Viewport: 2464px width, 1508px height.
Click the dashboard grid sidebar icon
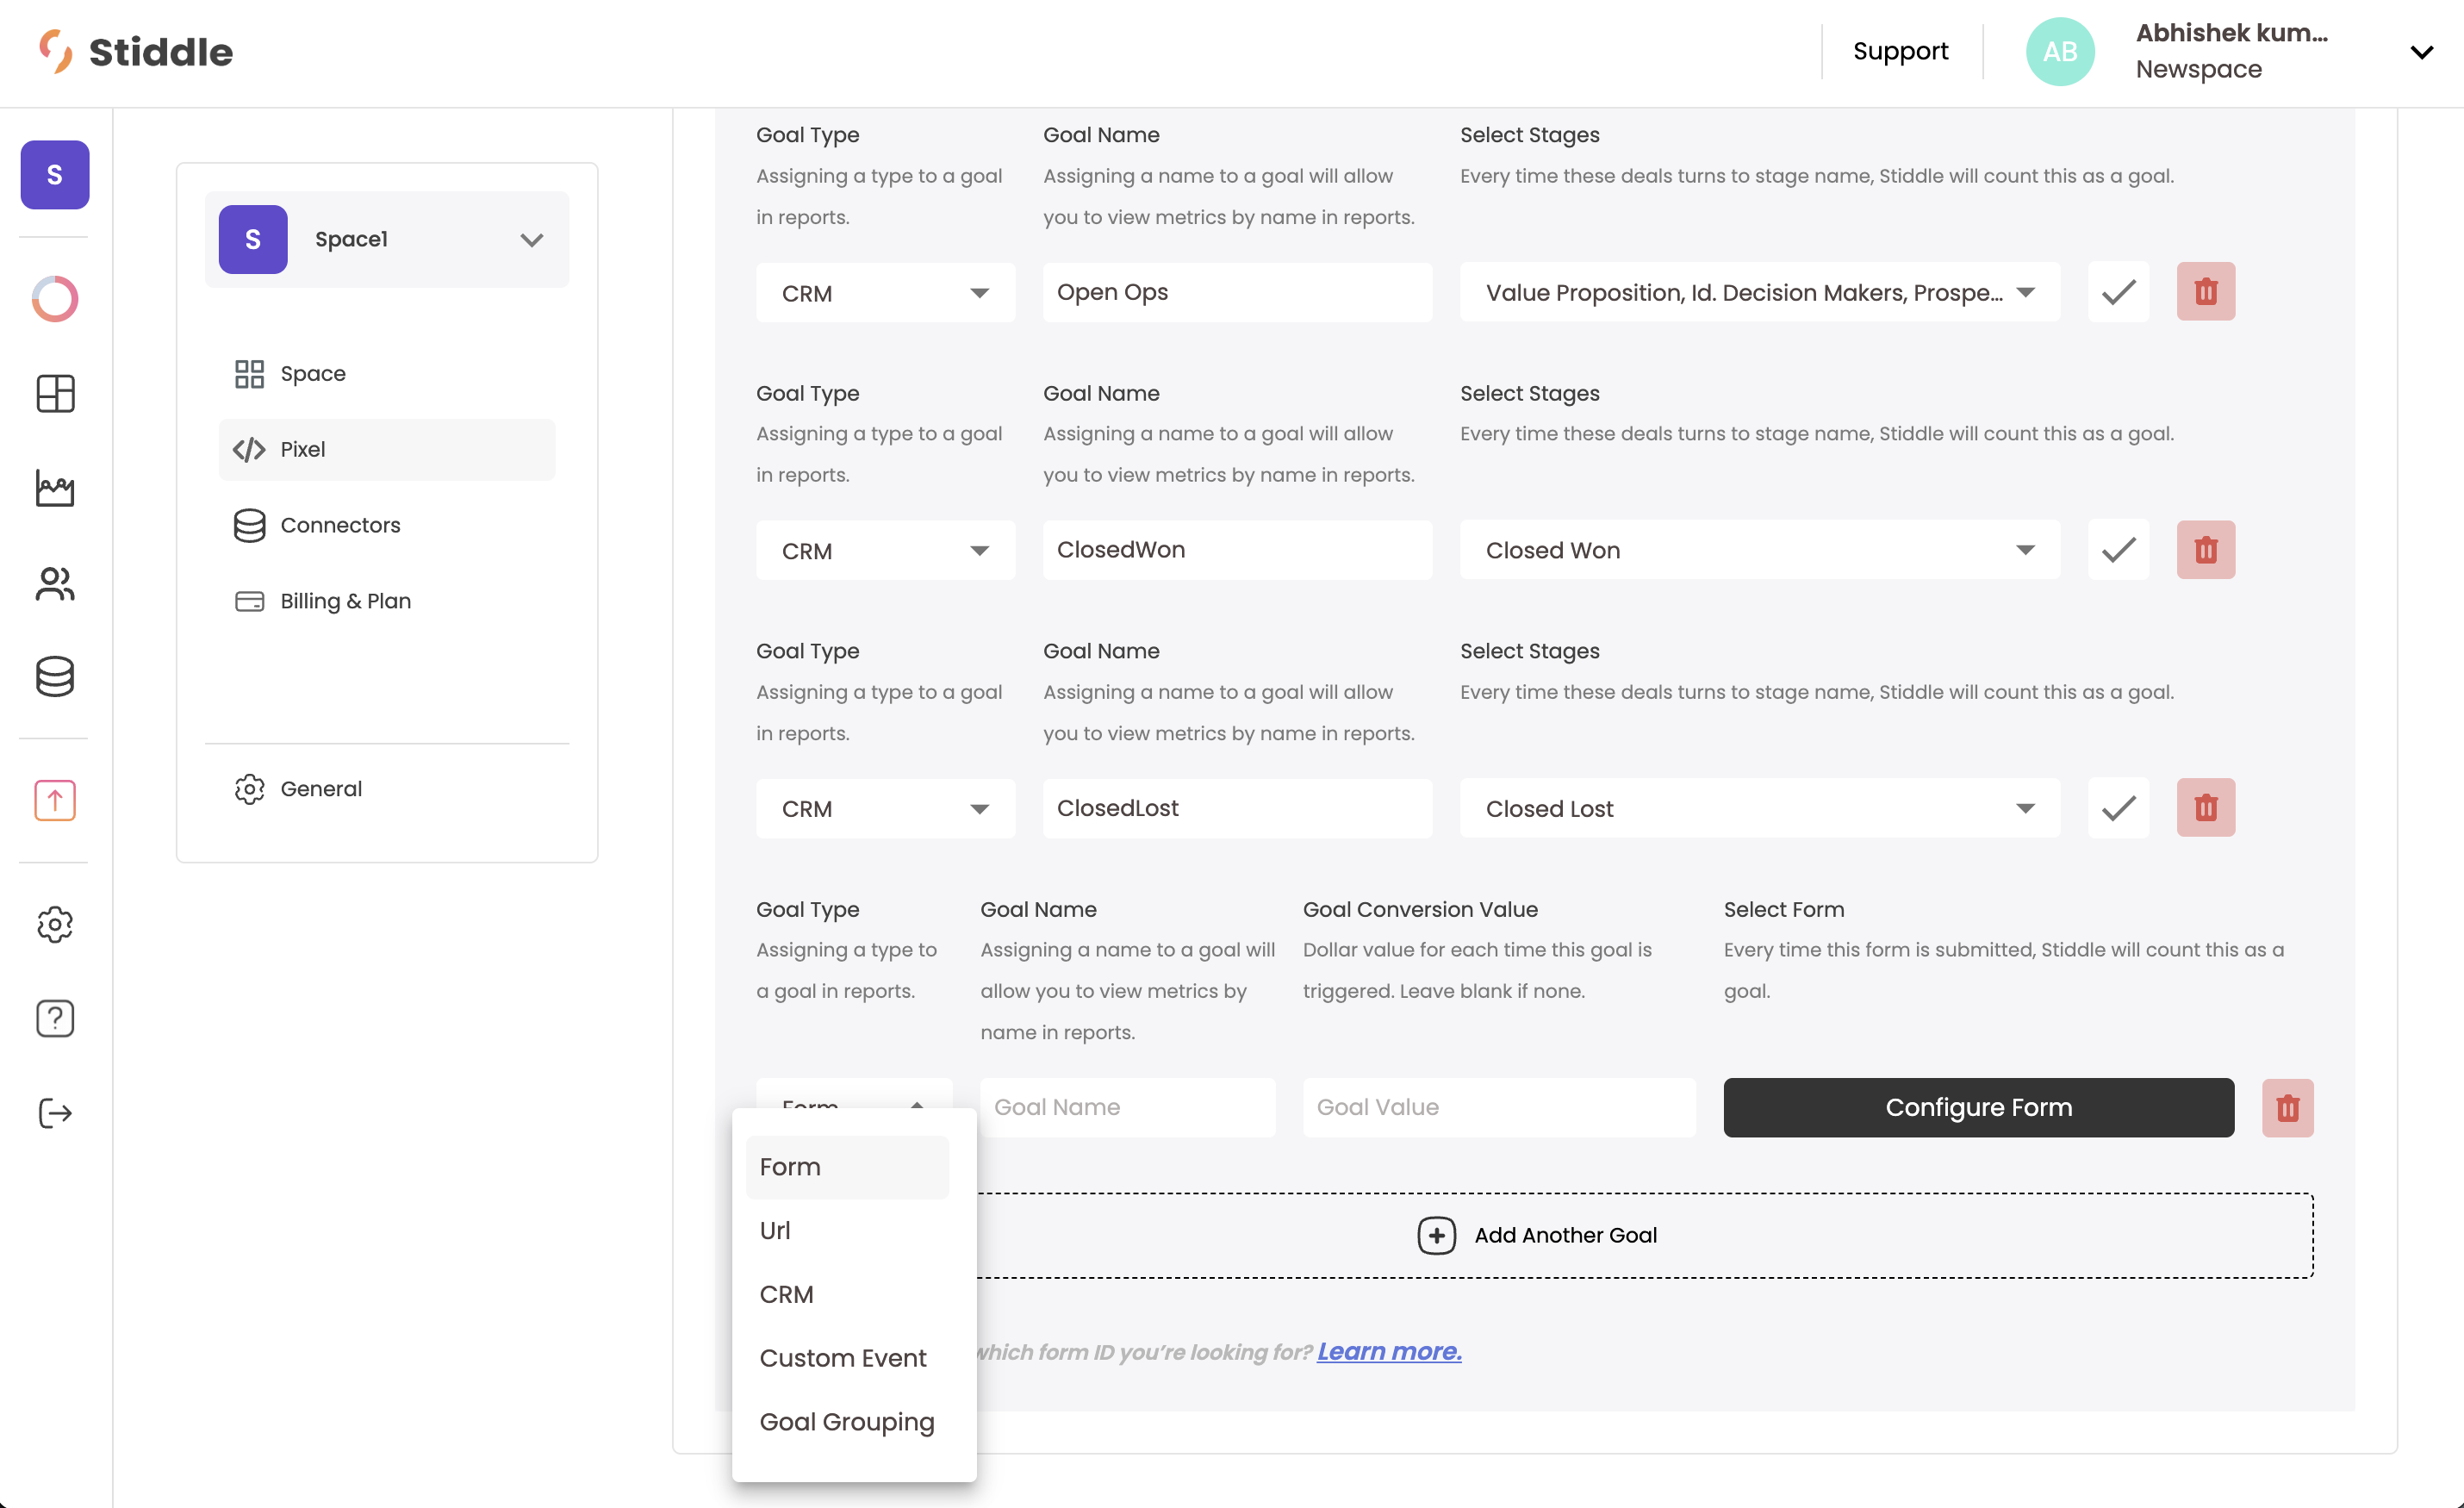(x=55, y=393)
